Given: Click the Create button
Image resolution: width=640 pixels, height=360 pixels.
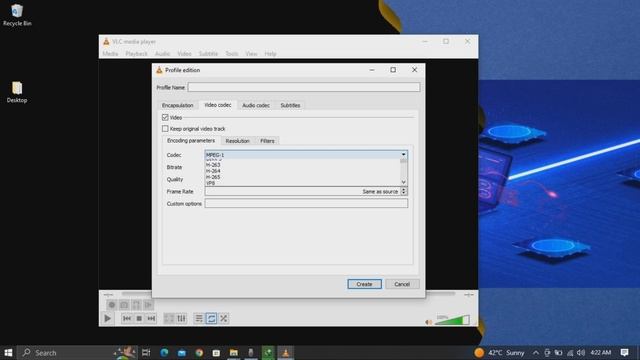Looking at the screenshot, I should point(364,284).
